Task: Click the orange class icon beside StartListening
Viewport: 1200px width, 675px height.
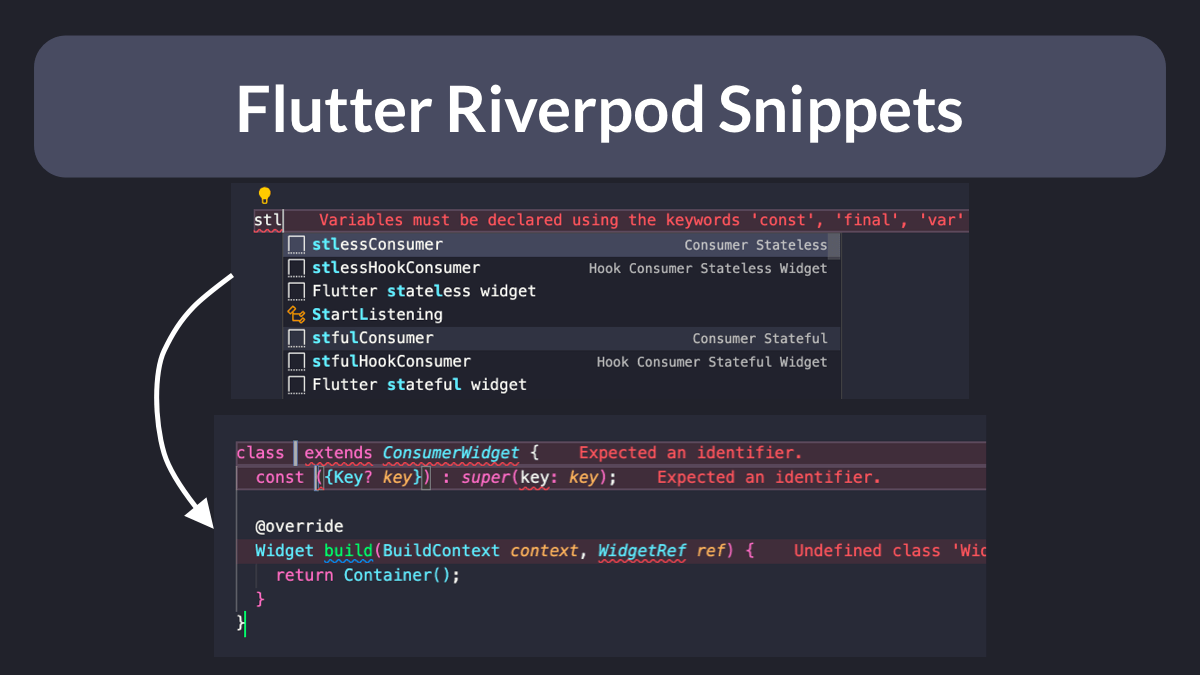Action: click(296, 314)
